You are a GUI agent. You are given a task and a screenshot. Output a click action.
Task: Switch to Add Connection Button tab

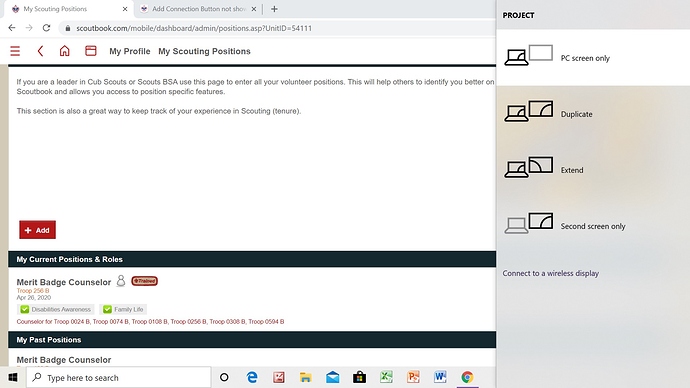198,9
